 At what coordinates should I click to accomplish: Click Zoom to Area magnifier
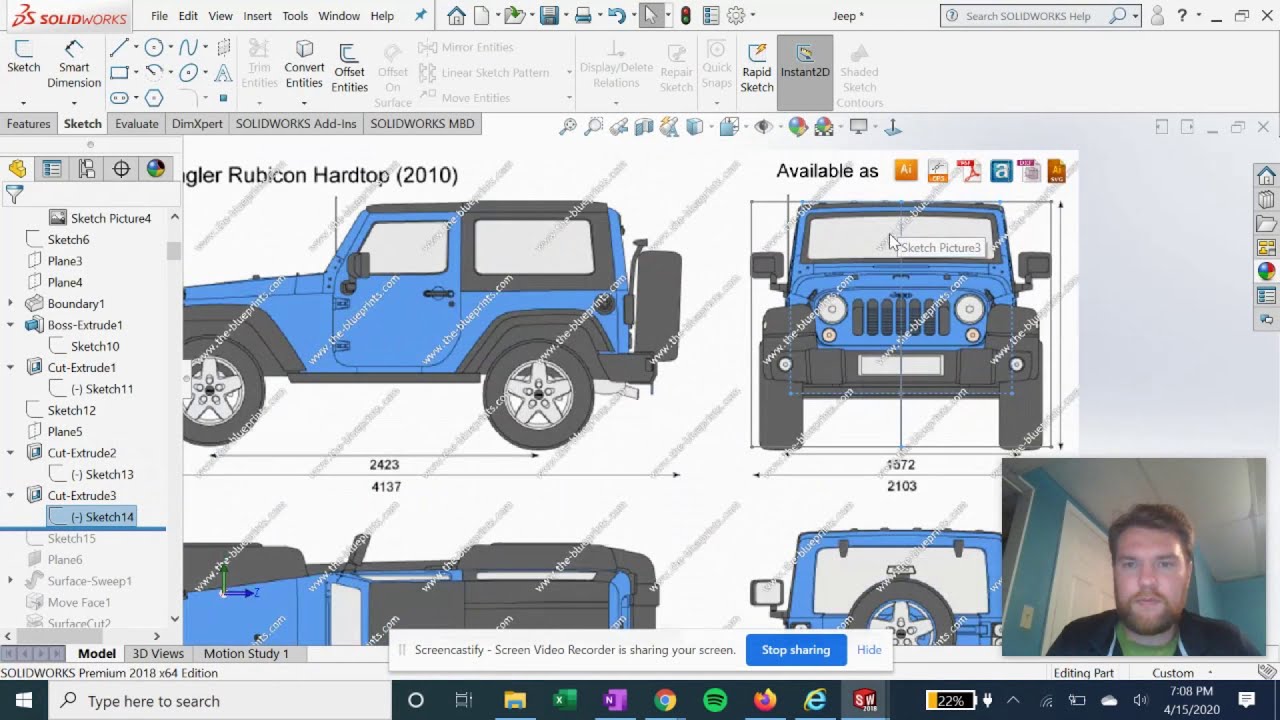593,127
